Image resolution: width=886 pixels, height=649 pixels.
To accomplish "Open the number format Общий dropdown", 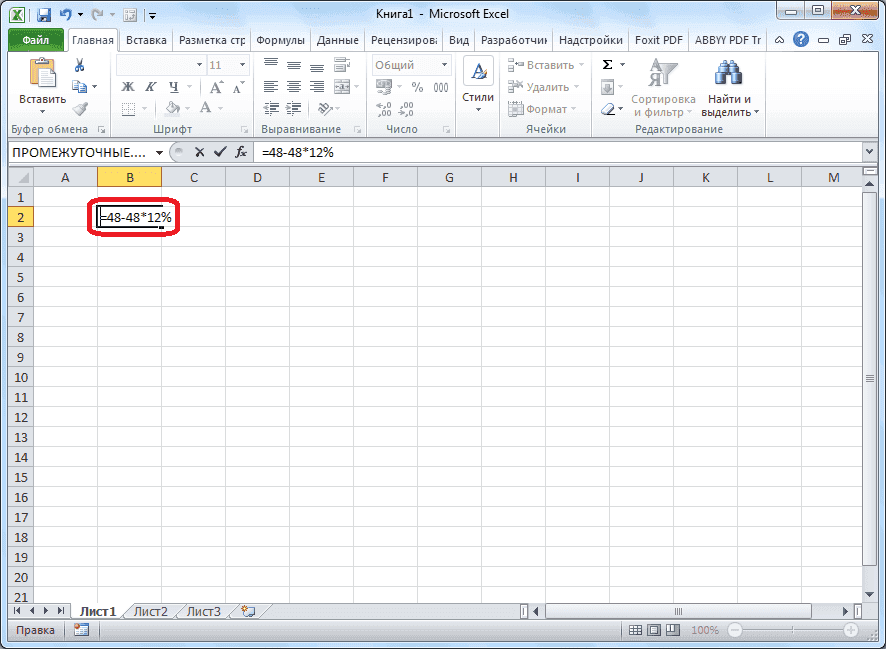I will (x=444, y=64).
